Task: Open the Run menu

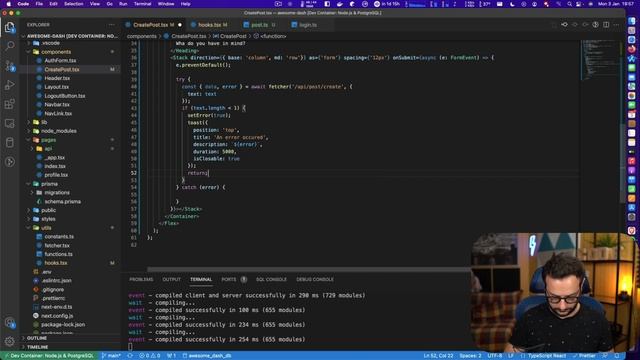Action: tap(123, 4)
